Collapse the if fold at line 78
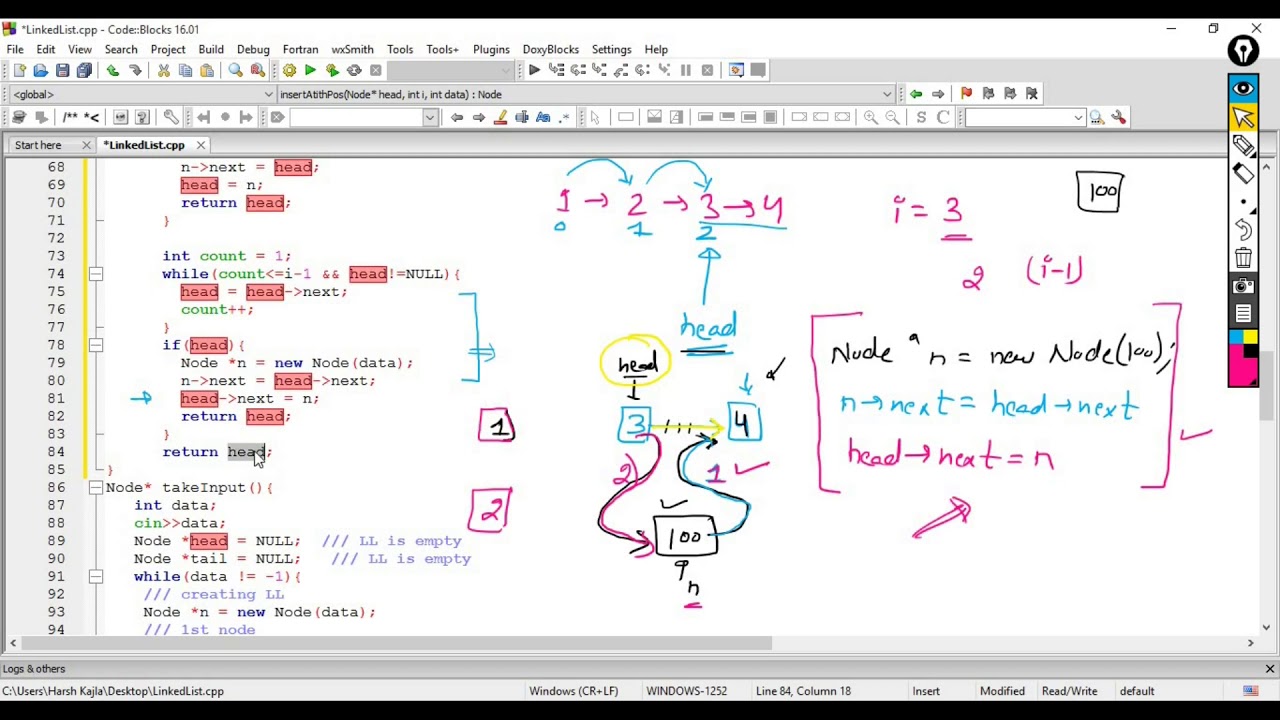Viewport: 1280px width, 720px height. click(x=95, y=345)
